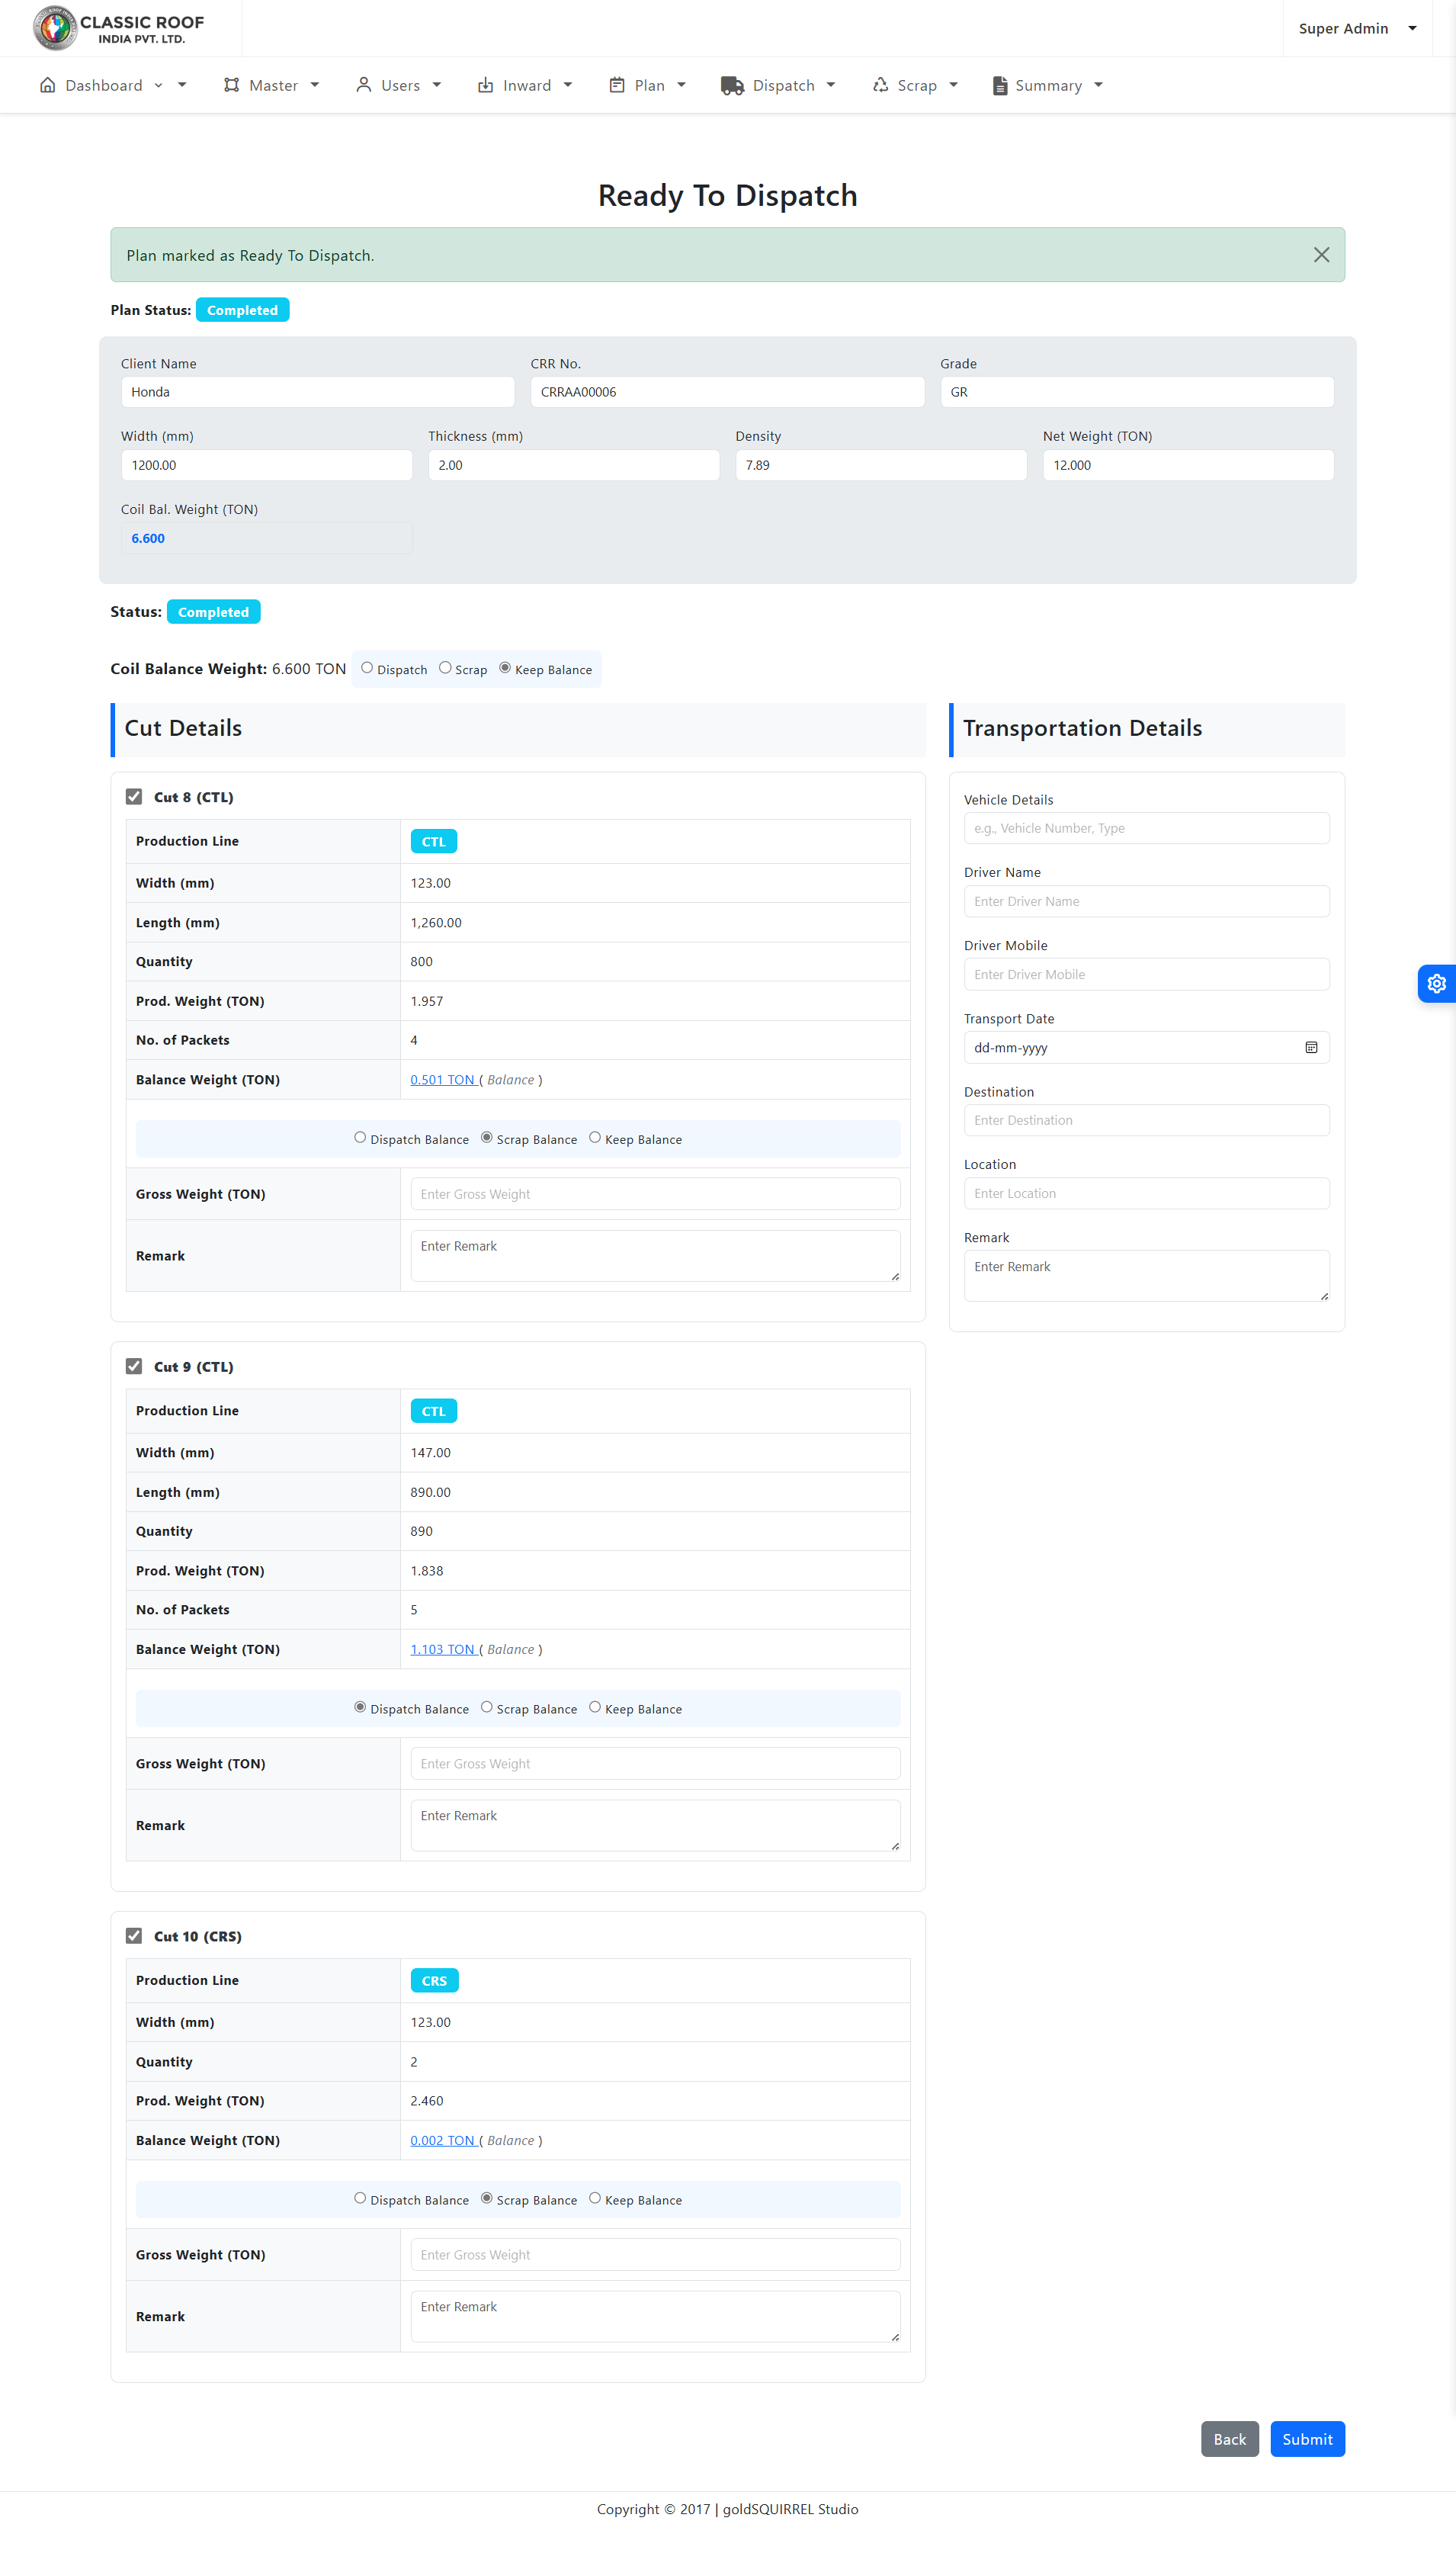Expand the Plan menu dropdown arrow

click(681, 86)
